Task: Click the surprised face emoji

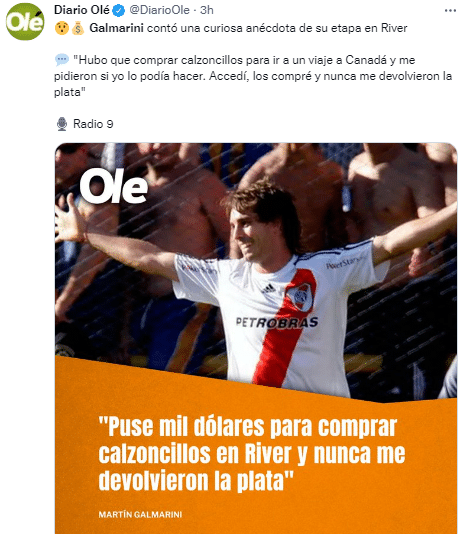Action: pos(62,28)
